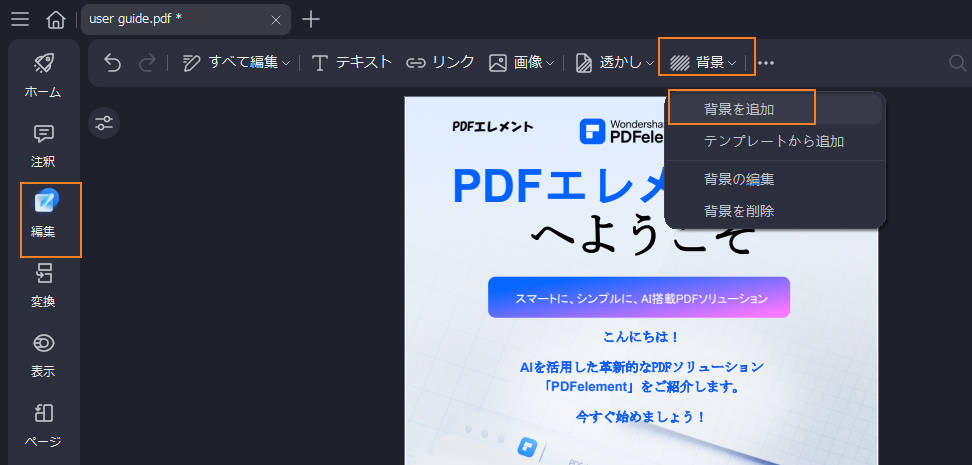The width and height of the screenshot is (972, 465).
Task: Close the user guide.pdf tab
Action: coord(276,20)
